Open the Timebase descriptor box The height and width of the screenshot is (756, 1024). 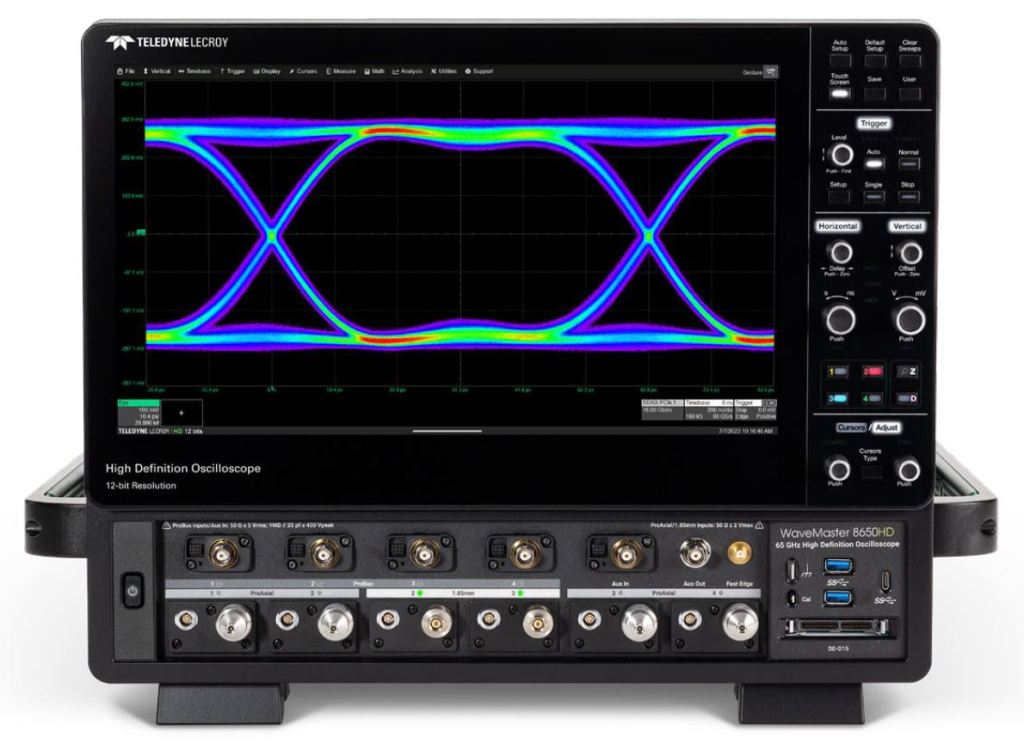click(704, 409)
